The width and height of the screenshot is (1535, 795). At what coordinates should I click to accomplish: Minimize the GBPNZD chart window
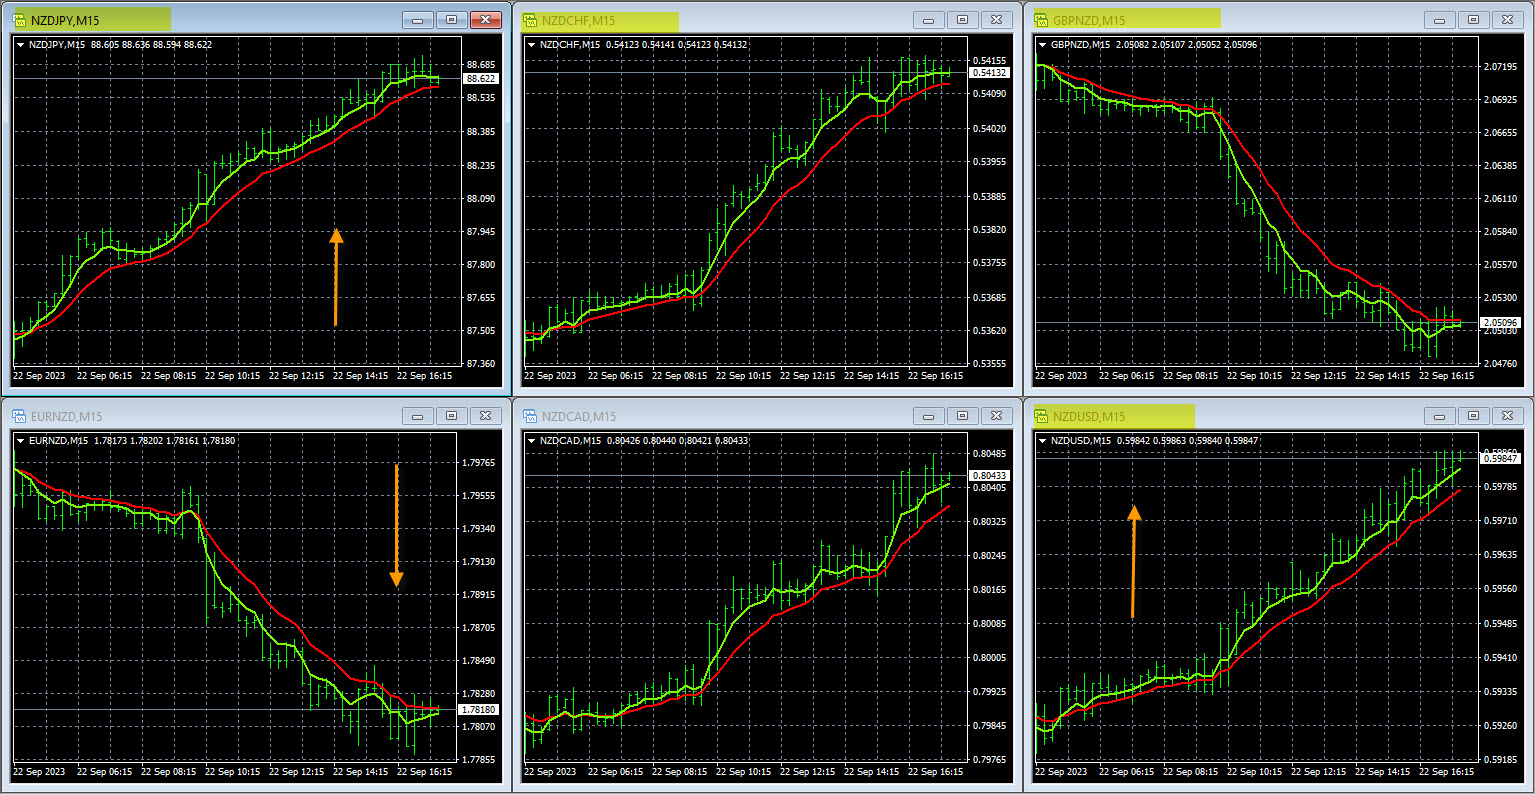coord(1440,20)
